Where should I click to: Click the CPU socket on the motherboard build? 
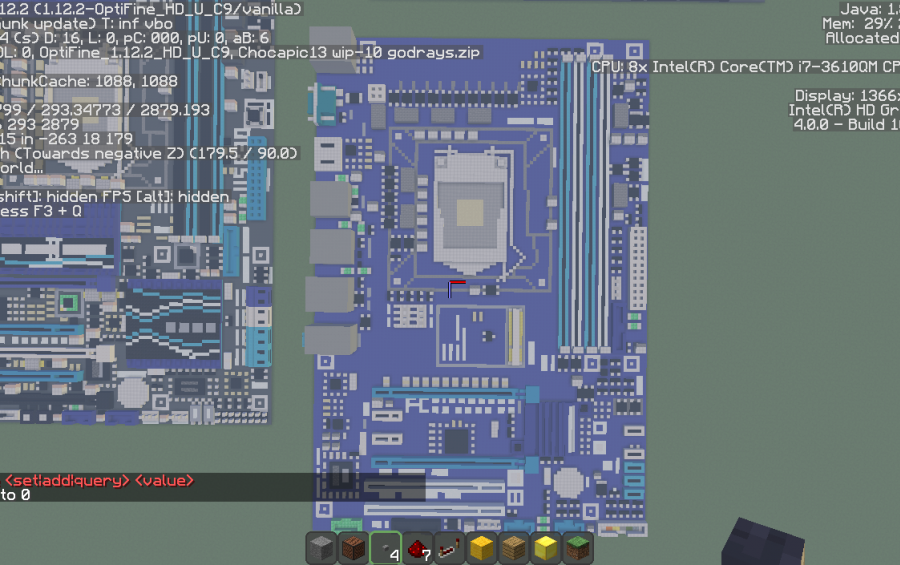470,211
